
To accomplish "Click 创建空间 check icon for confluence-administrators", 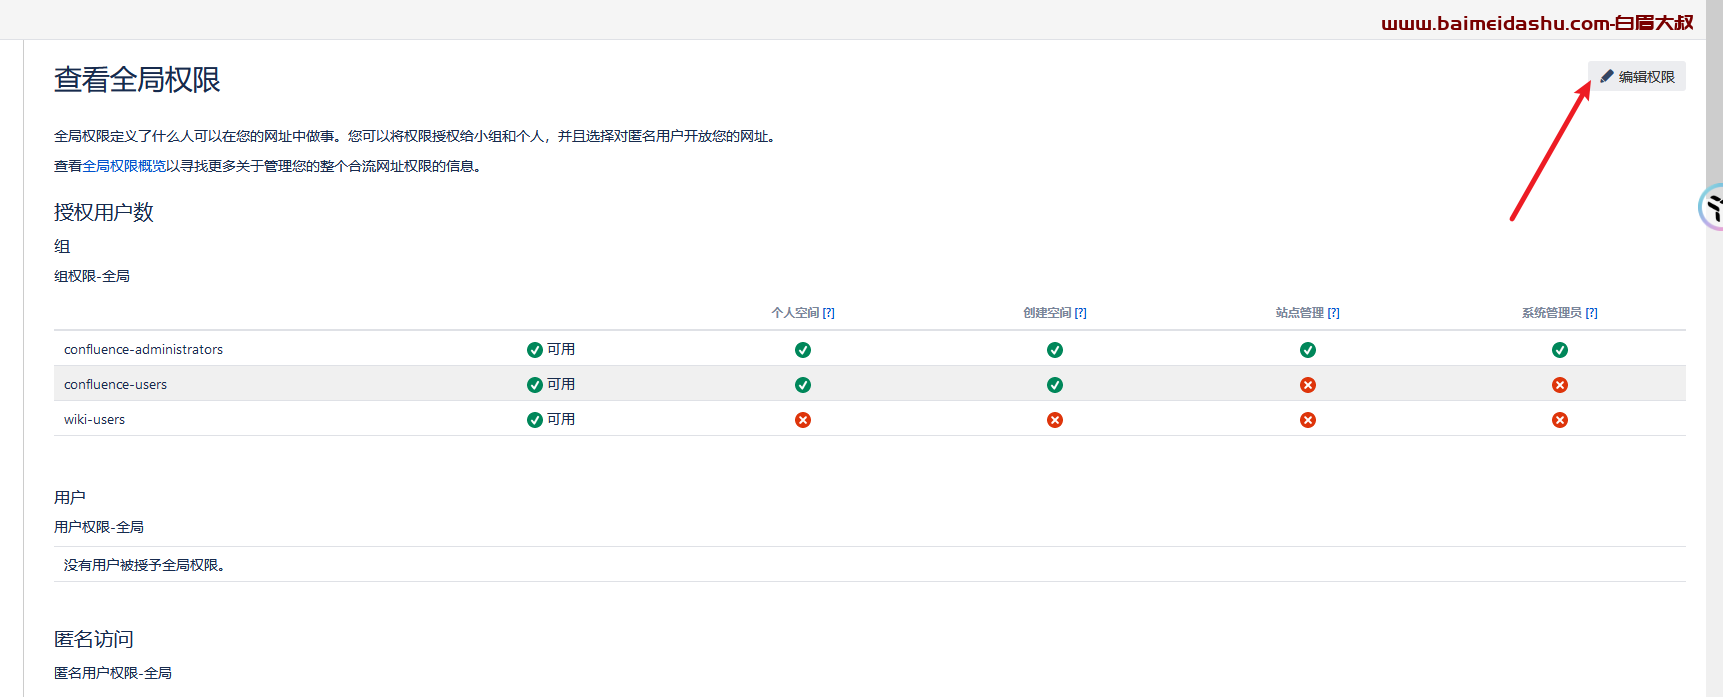I will [1055, 350].
